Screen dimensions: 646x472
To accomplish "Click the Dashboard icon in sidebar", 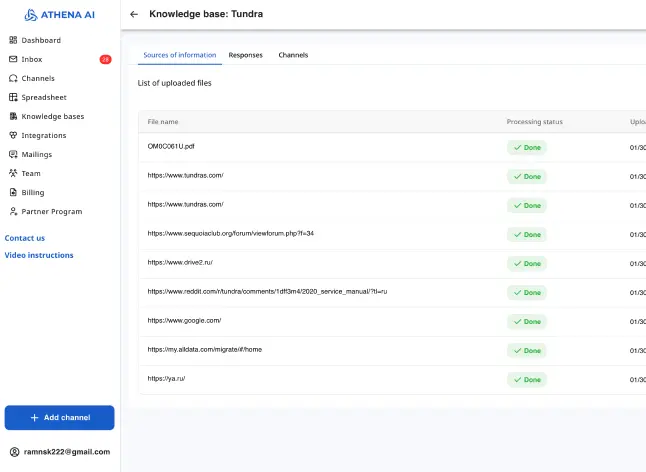I will [x=13, y=40].
